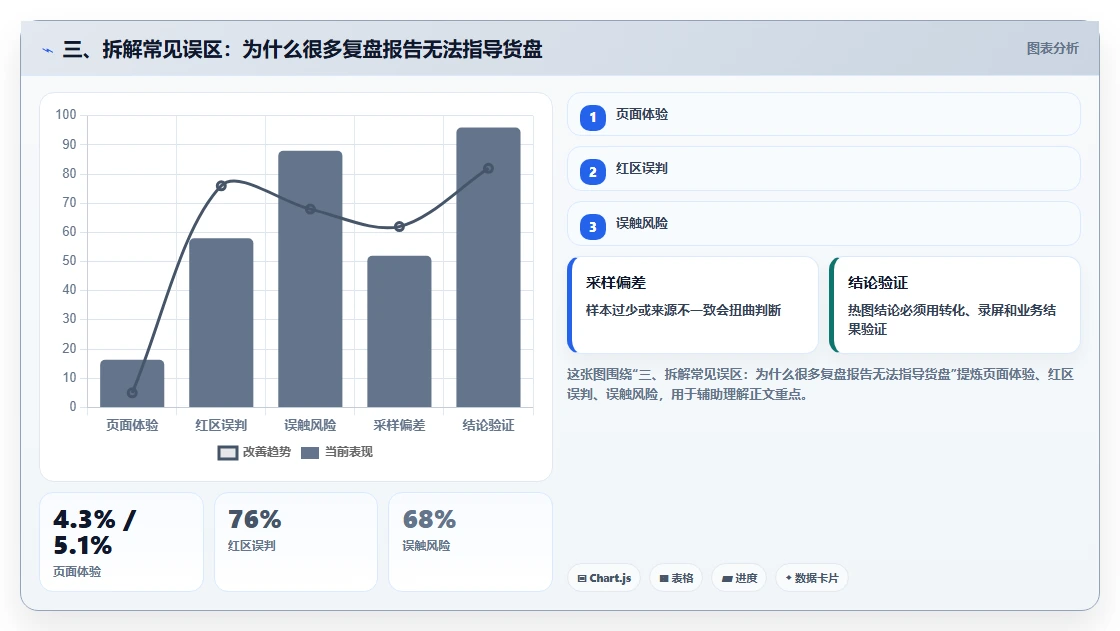This screenshot has width=1120, height=631.
Task: Click the 改善趋势 legend label
Action: pyautogui.click(x=266, y=452)
